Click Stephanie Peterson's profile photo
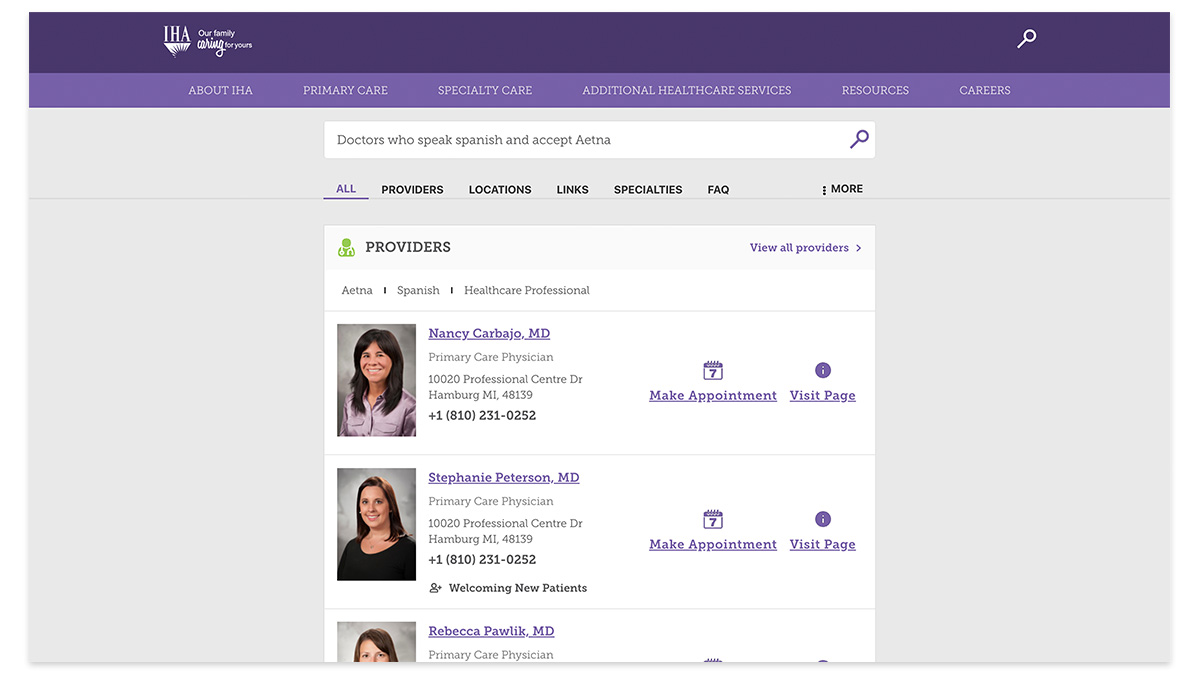 click(376, 525)
